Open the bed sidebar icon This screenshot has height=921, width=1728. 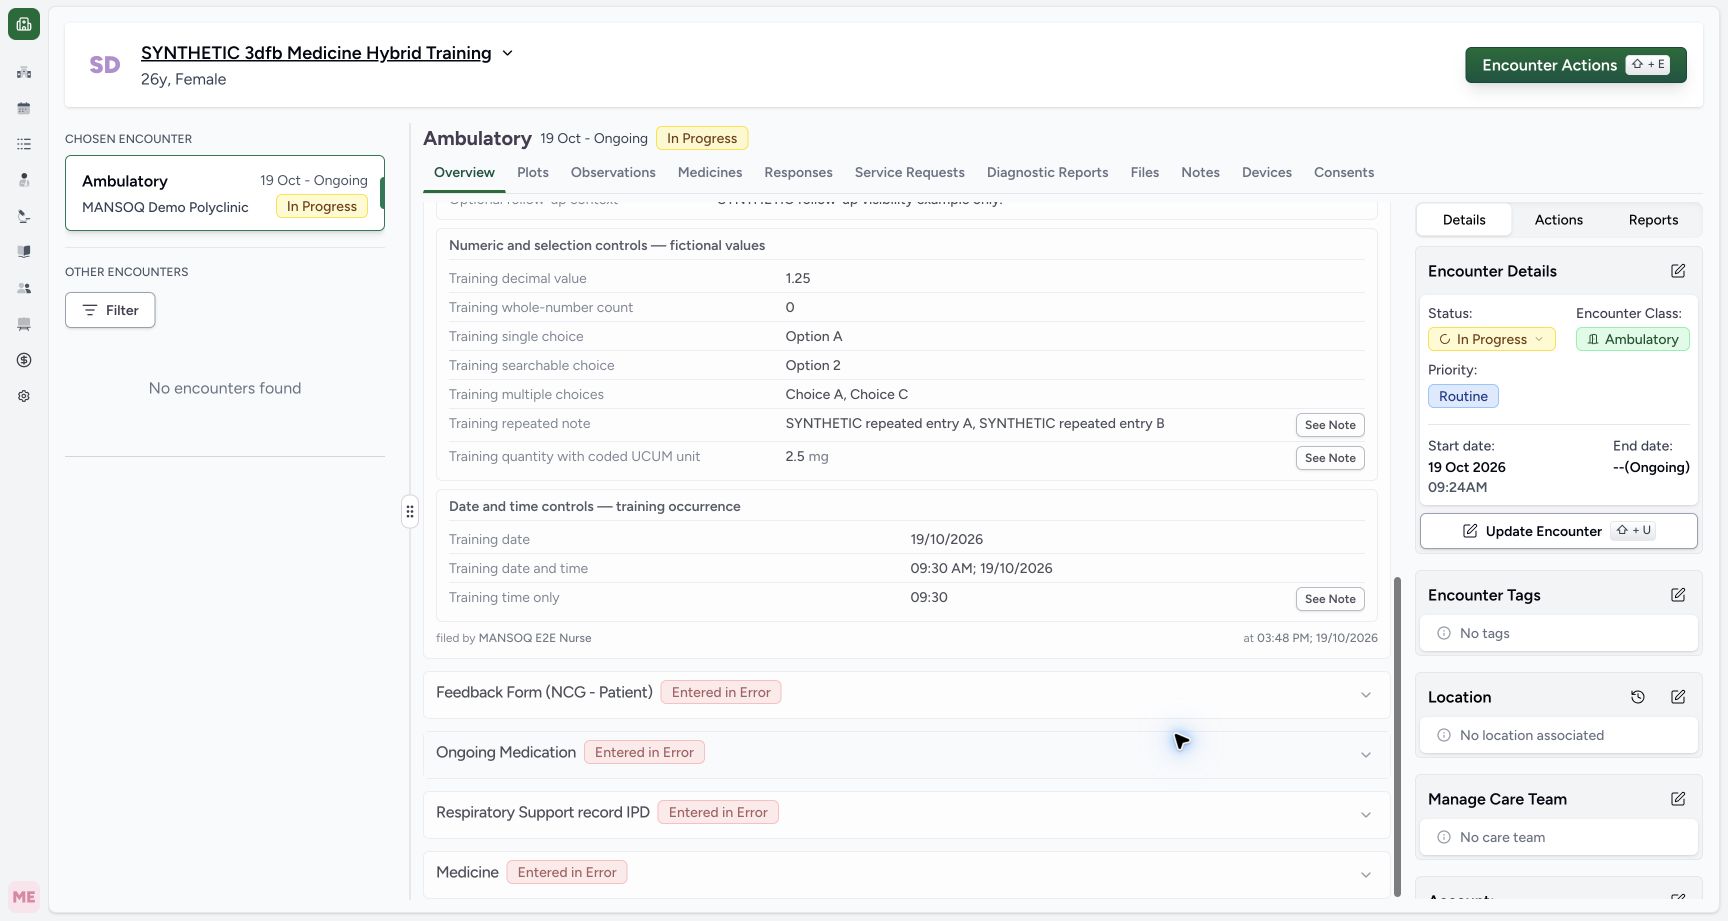(x=24, y=324)
